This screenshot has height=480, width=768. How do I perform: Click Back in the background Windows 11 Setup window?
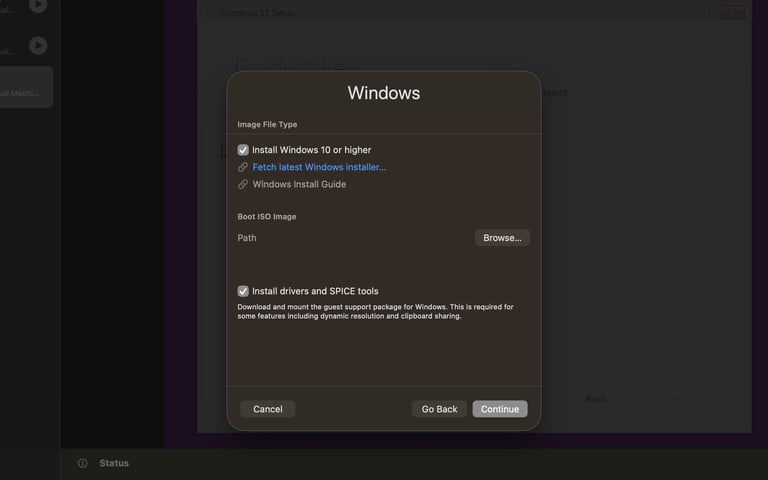coord(595,399)
